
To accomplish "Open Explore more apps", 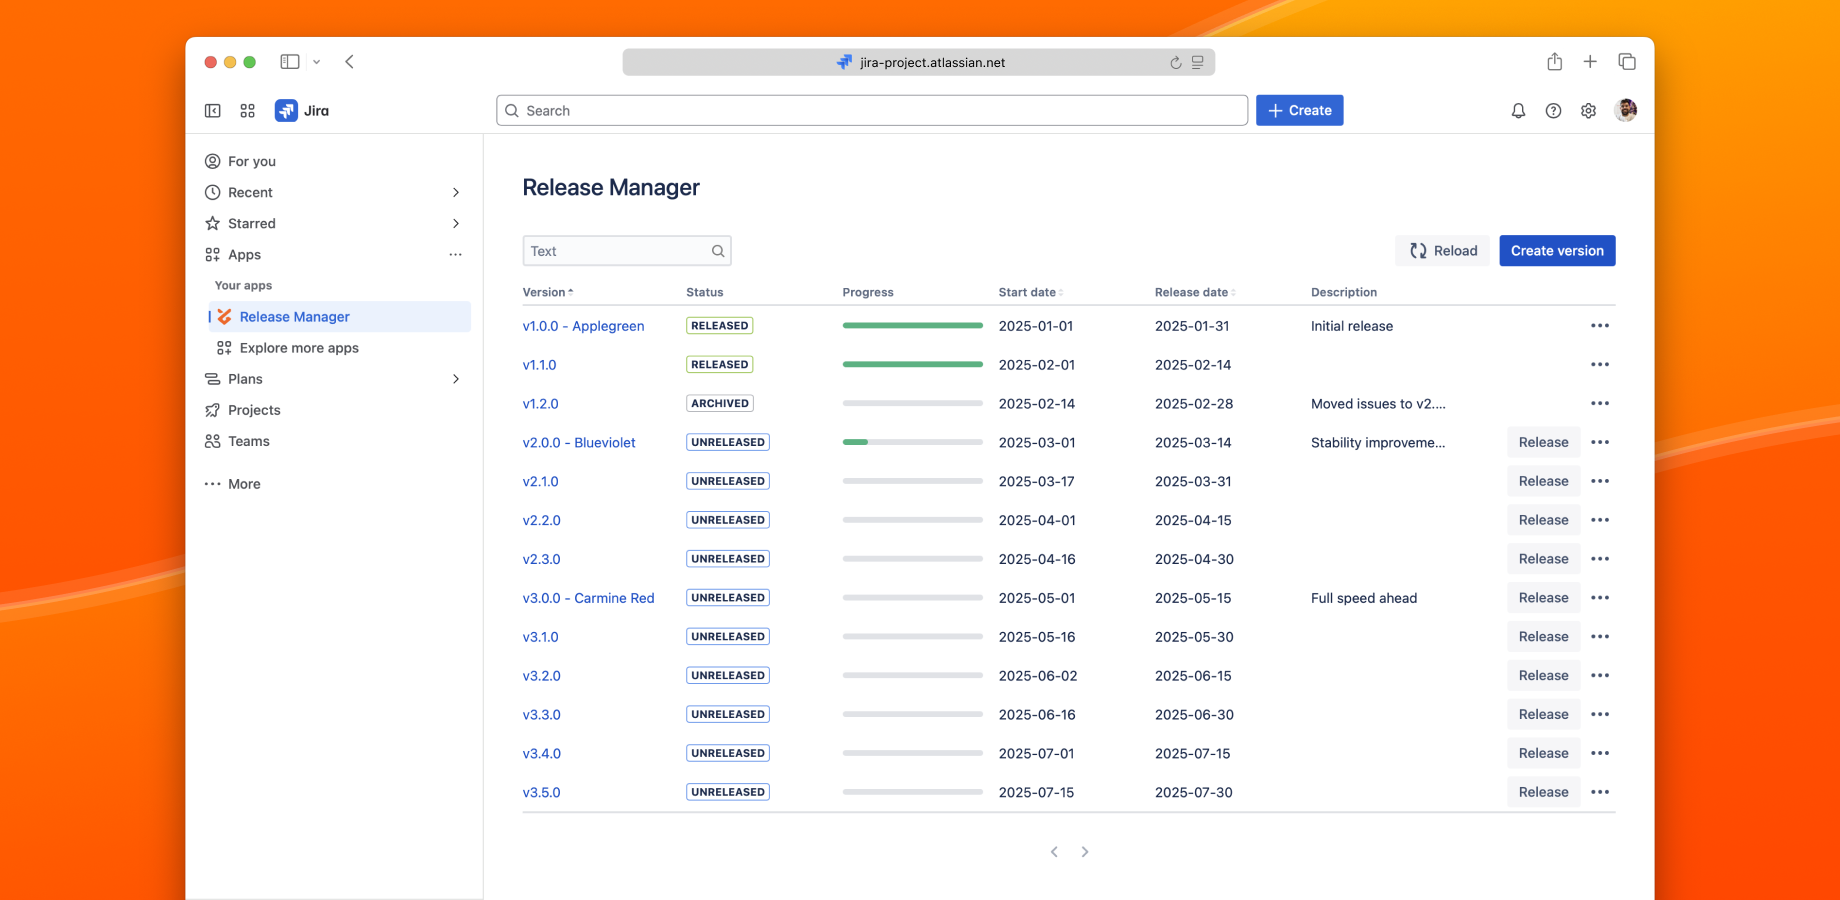I will 298,347.
